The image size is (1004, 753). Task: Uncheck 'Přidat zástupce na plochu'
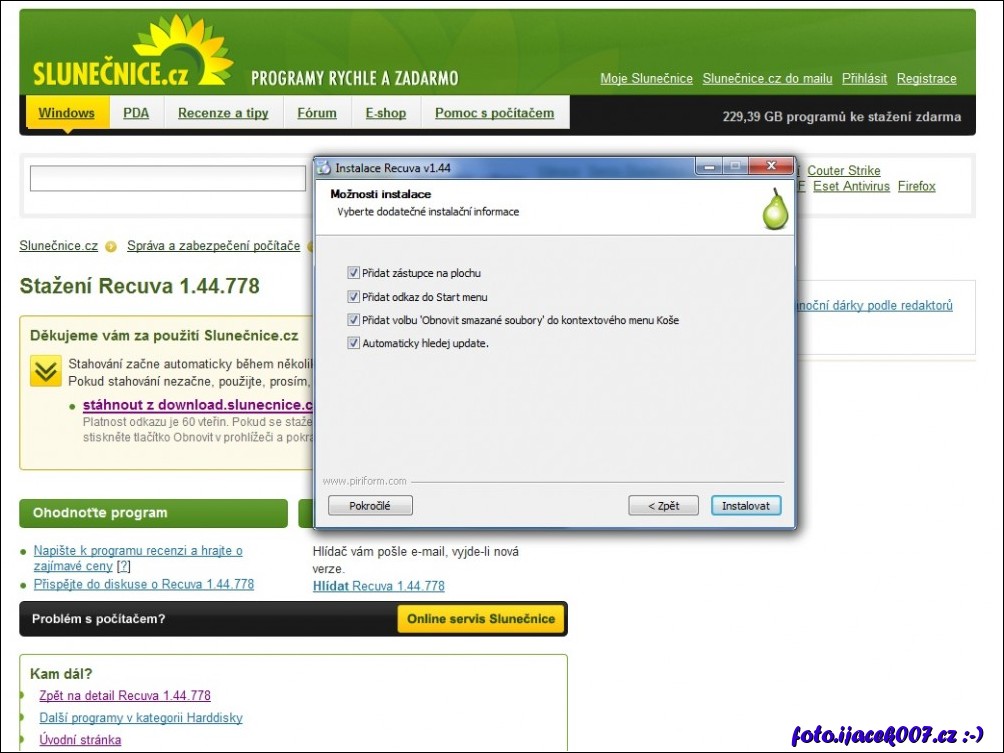click(353, 273)
